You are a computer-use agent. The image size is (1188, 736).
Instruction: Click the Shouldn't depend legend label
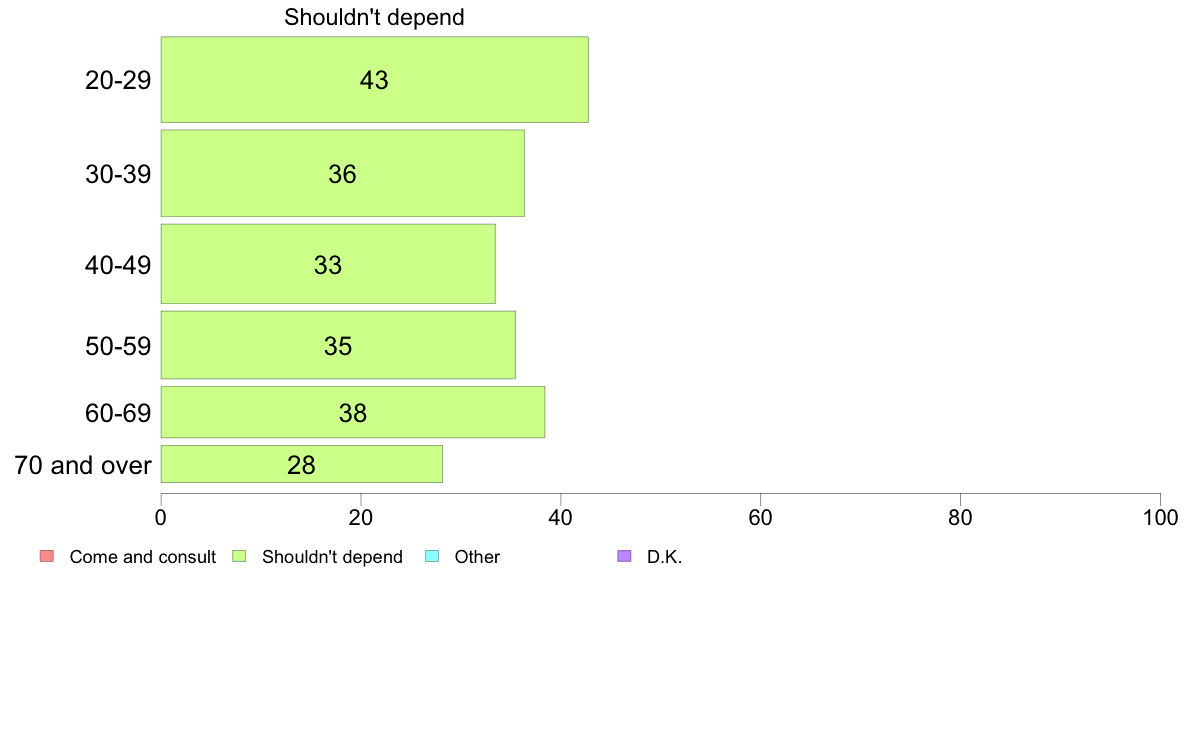click(x=333, y=557)
